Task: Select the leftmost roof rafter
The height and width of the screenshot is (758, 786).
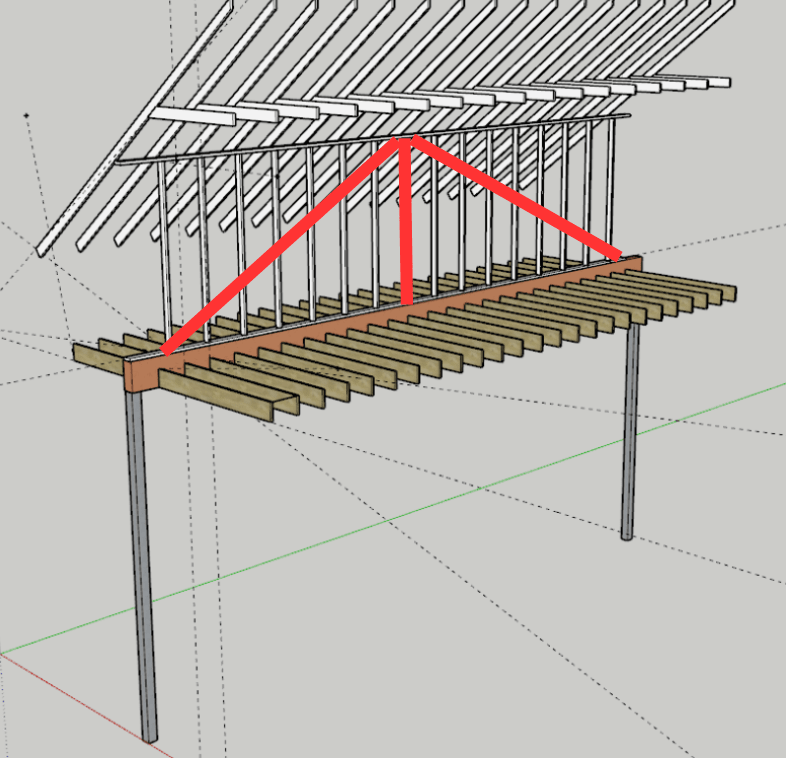Action: click(x=135, y=128)
